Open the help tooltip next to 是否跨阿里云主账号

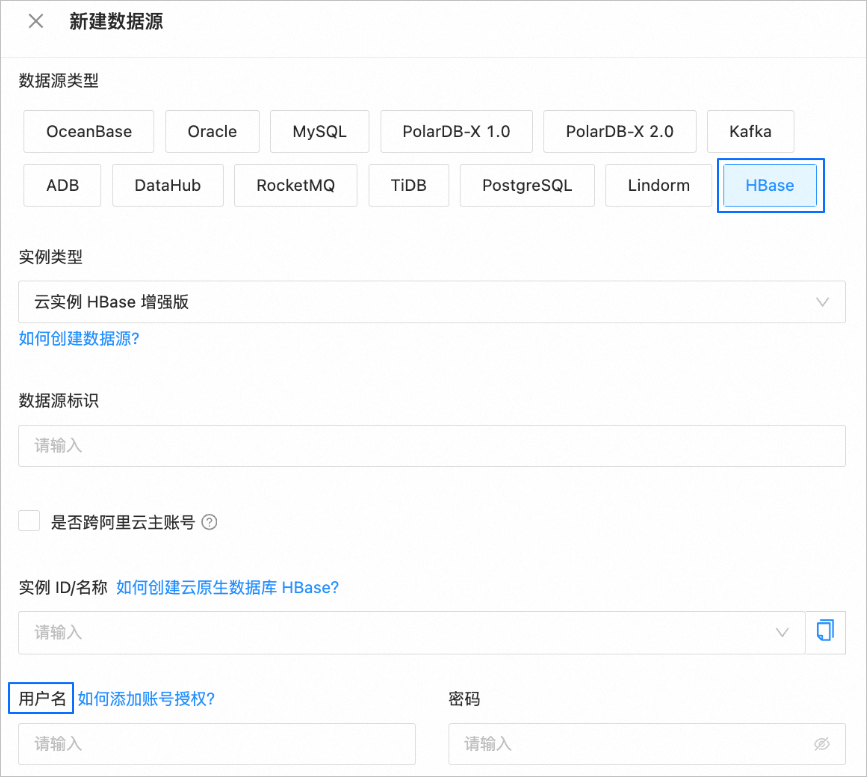209,521
